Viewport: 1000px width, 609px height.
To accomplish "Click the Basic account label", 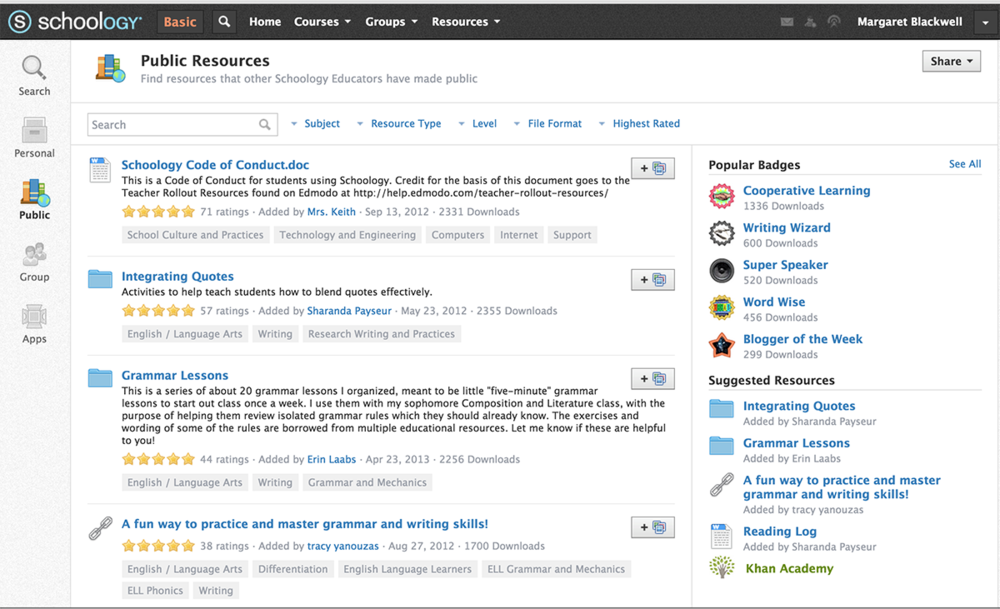I will click(x=180, y=22).
